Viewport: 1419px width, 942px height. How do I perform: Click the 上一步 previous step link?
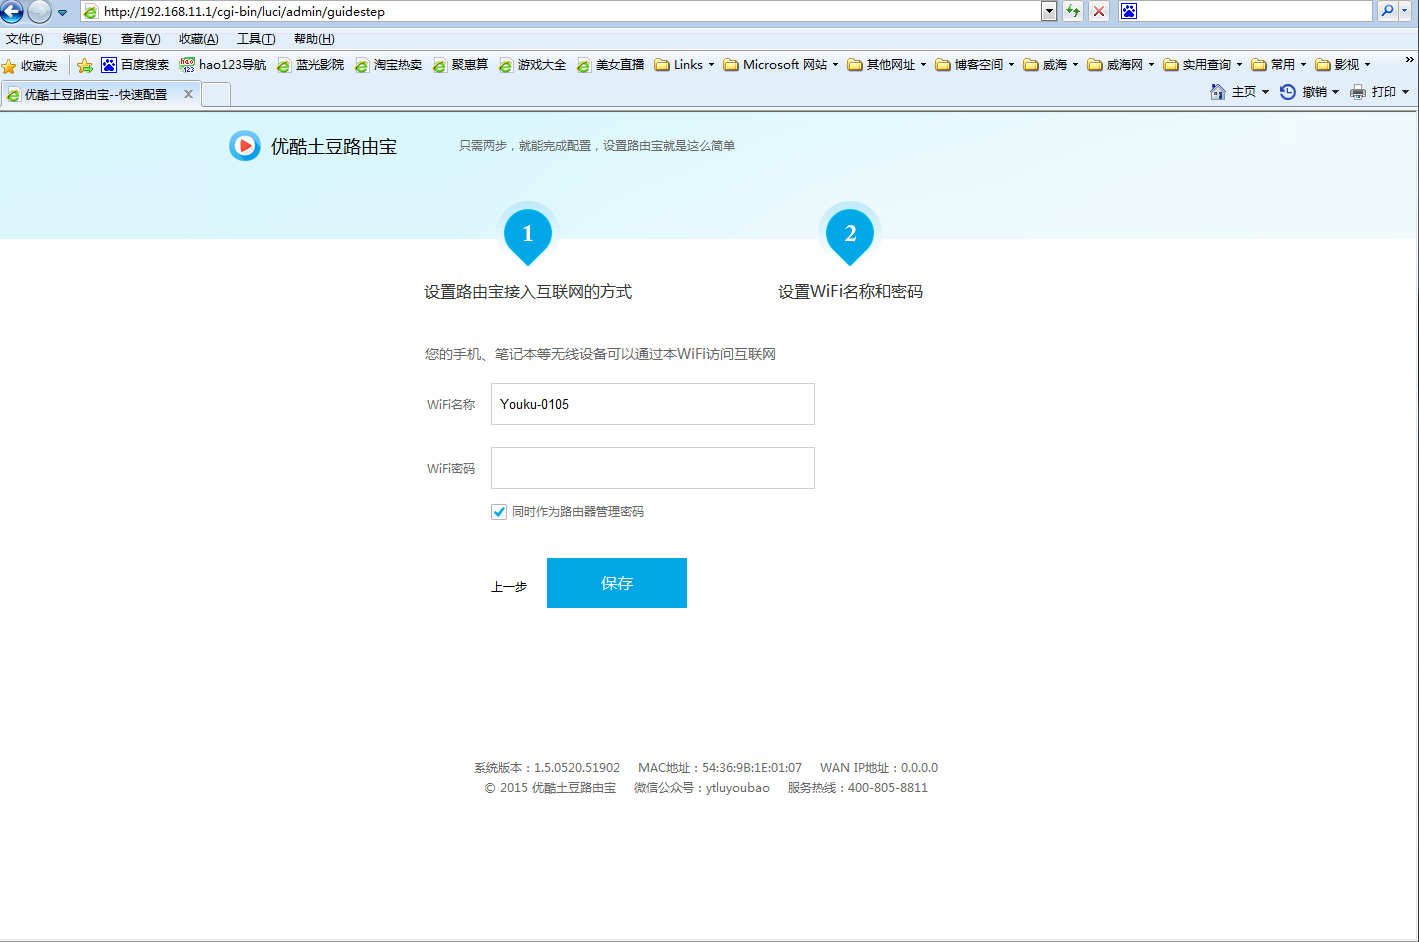pos(509,587)
